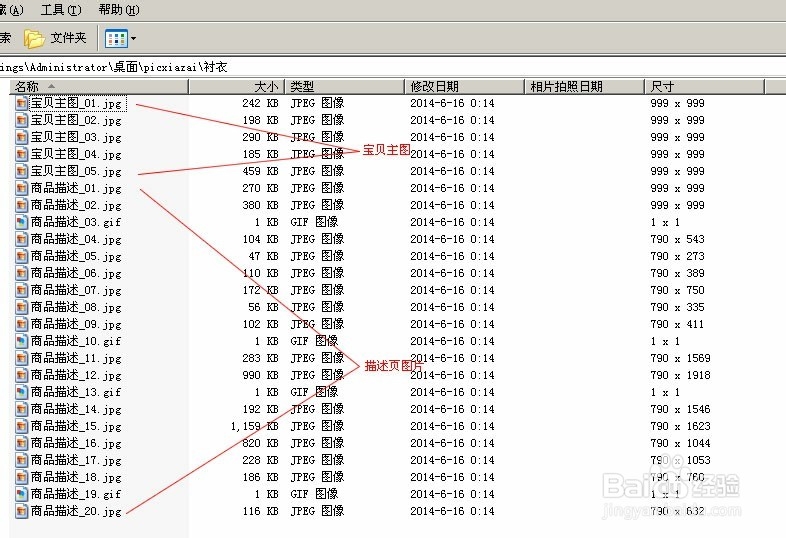The height and width of the screenshot is (538, 786).
Task: Click the 790 x 1569 dimension value
Action: coord(680,358)
